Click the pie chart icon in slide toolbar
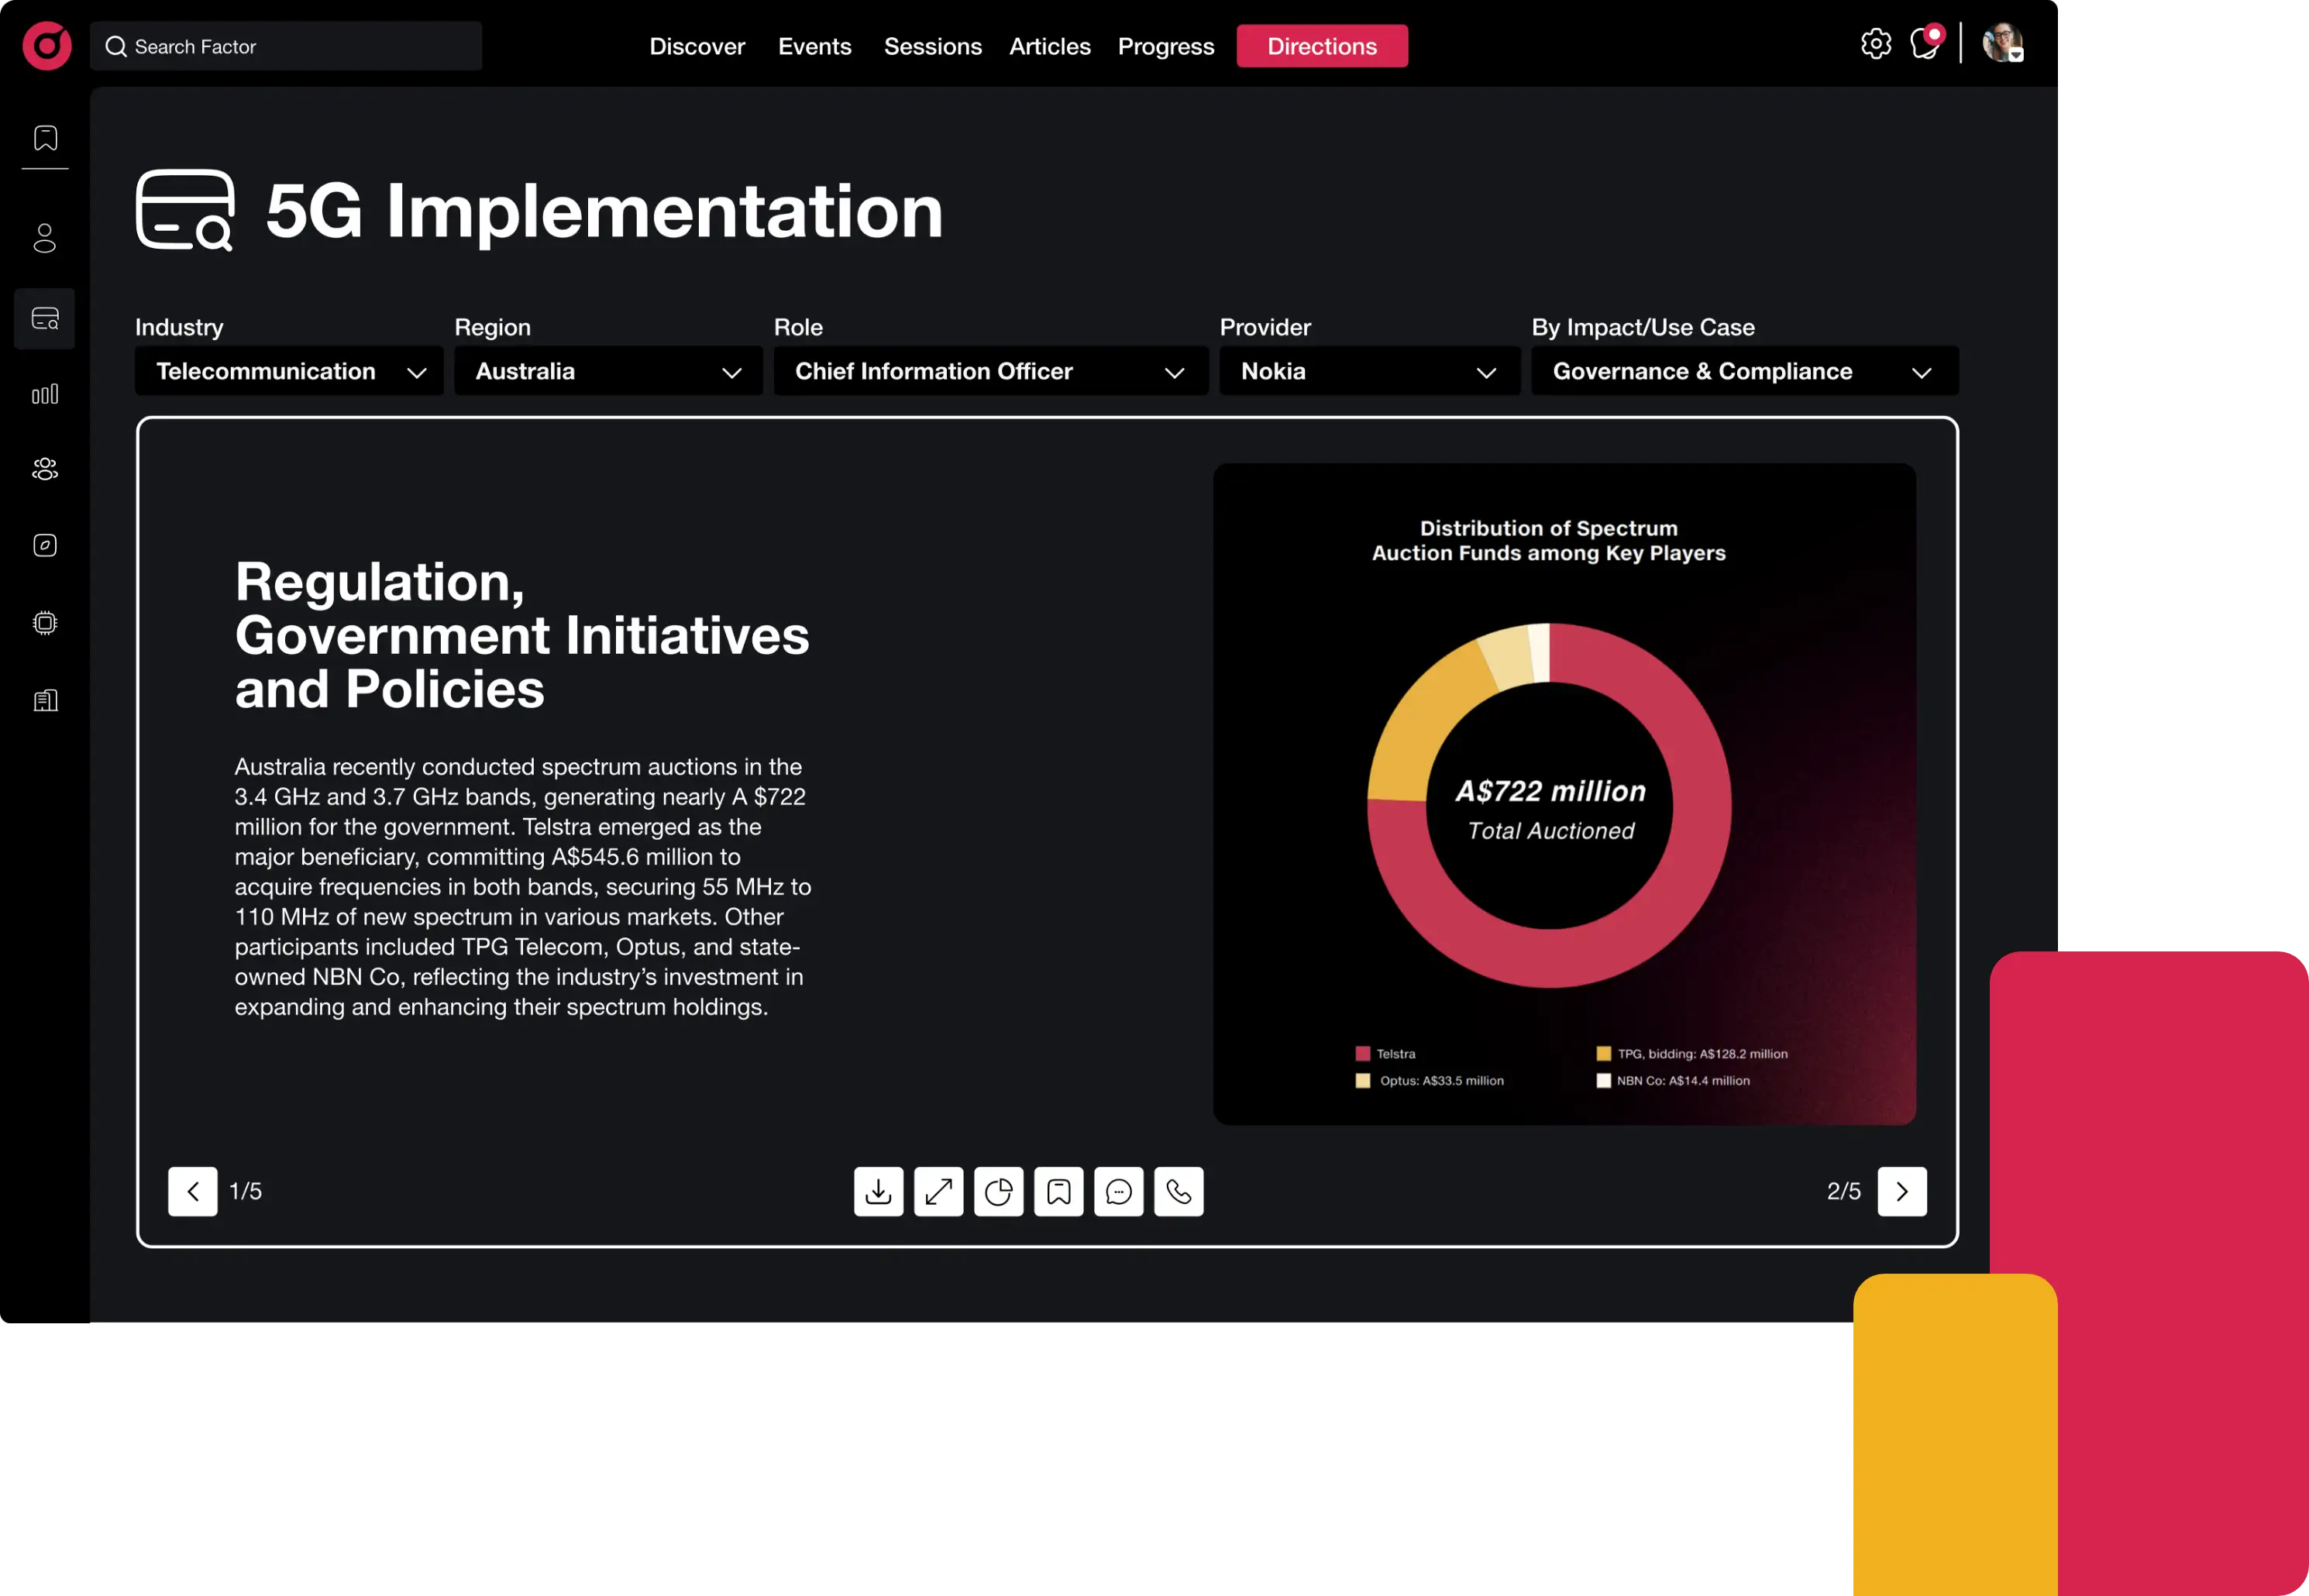Viewport: 2309px width, 1596px height. point(998,1191)
